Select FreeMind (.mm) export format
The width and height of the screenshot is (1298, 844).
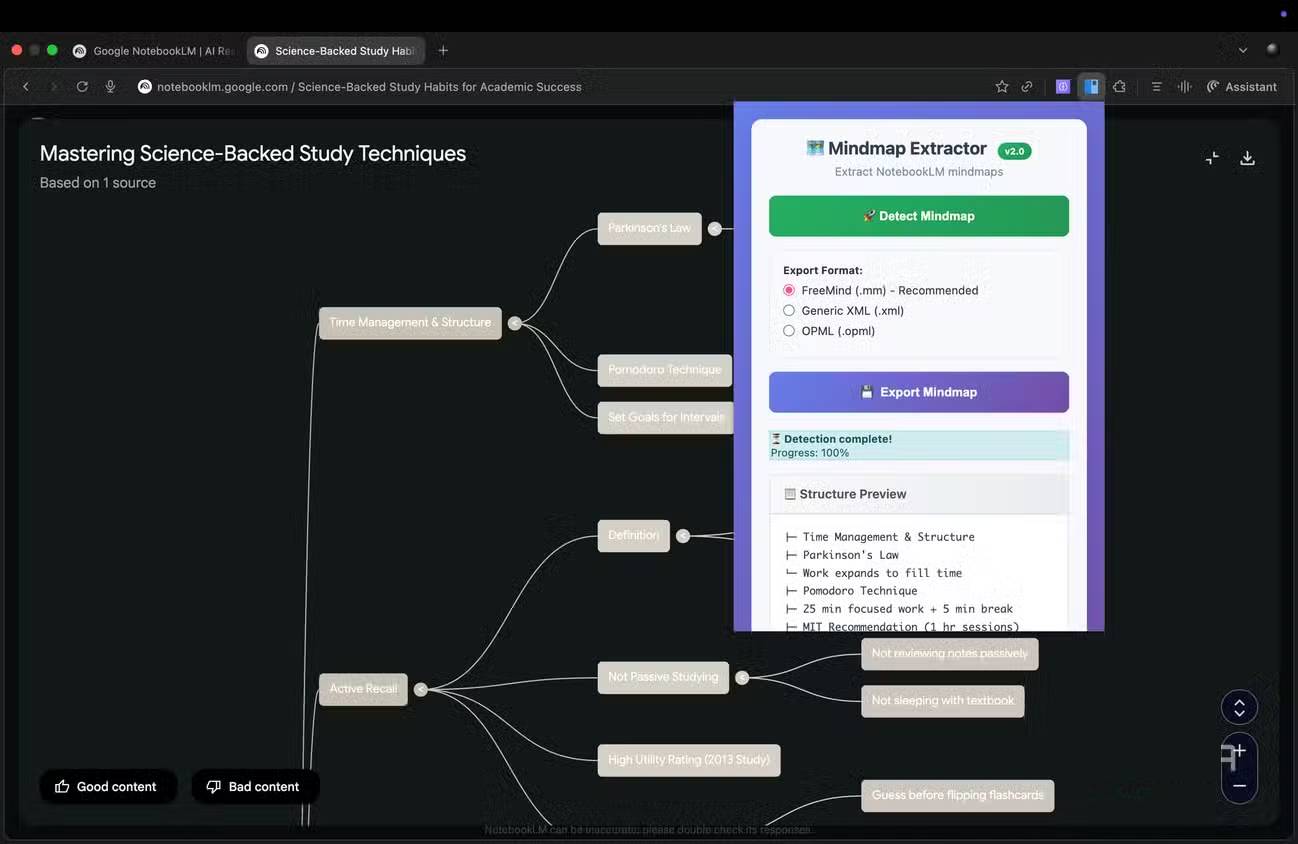point(789,290)
